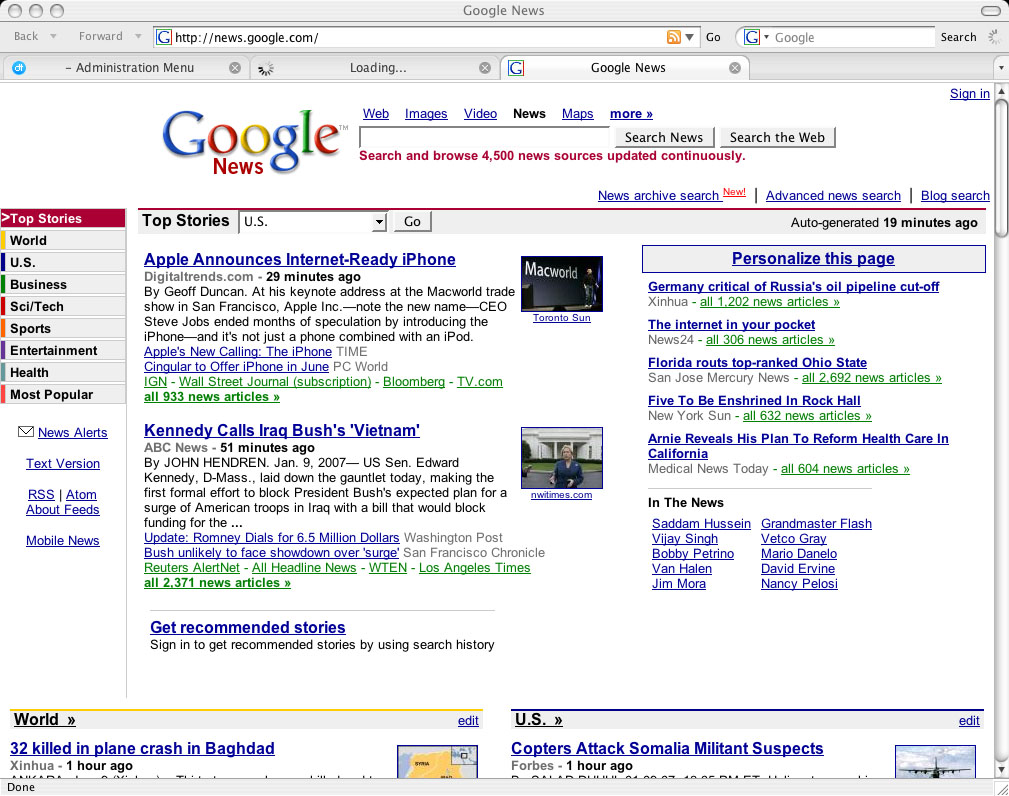Image resolution: width=1009 pixels, height=796 pixels.
Task: Click the site favicon in the address bar
Action: click(x=164, y=37)
